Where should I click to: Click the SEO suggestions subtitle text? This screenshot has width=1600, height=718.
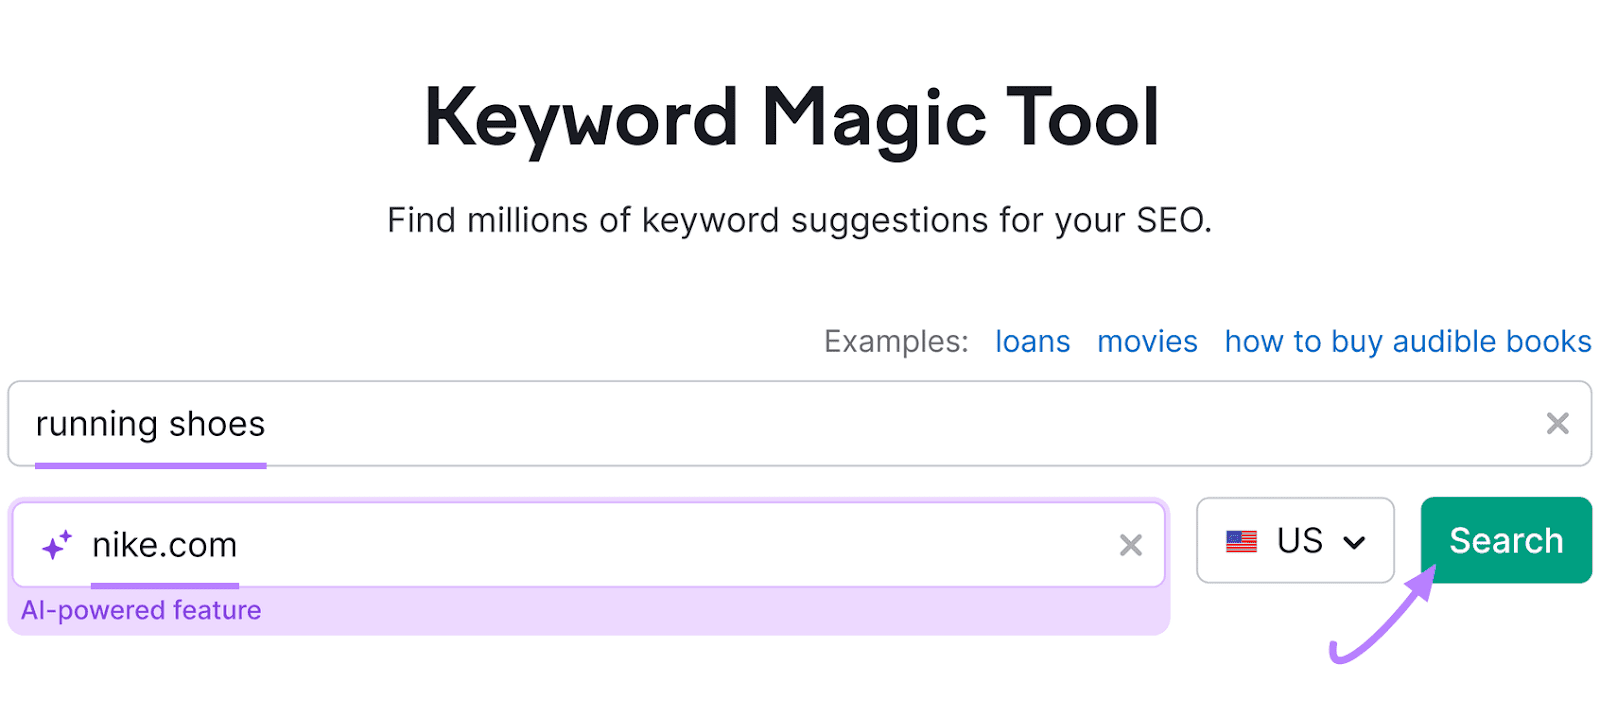coord(799,220)
